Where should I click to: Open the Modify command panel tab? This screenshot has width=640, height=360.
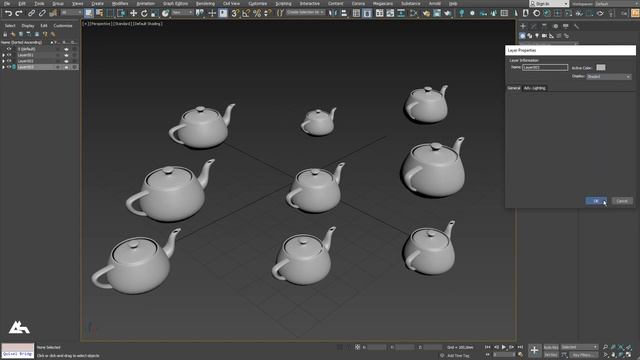(x=533, y=26)
